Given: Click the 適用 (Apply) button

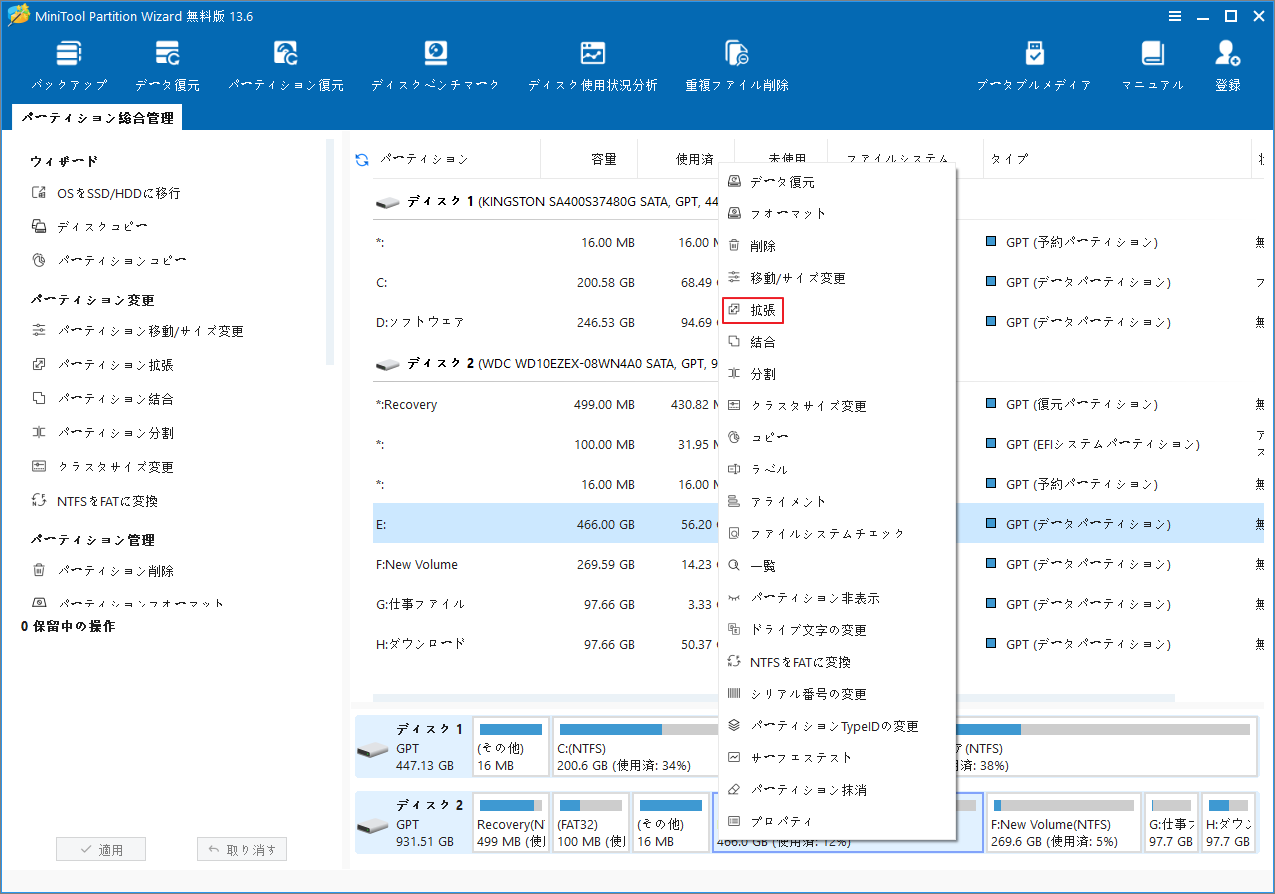Looking at the screenshot, I should click(x=100, y=848).
